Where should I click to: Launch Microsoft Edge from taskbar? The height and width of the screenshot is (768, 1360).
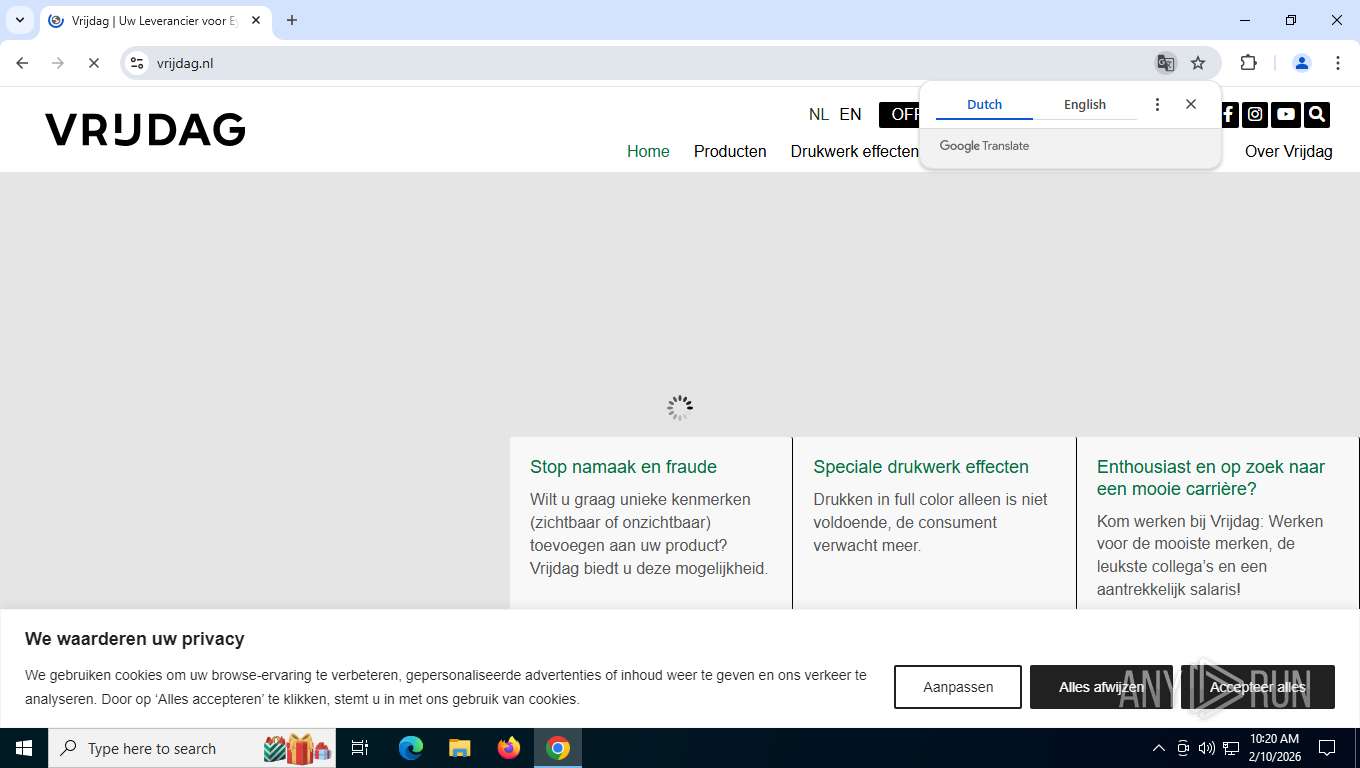pyautogui.click(x=411, y=748)
